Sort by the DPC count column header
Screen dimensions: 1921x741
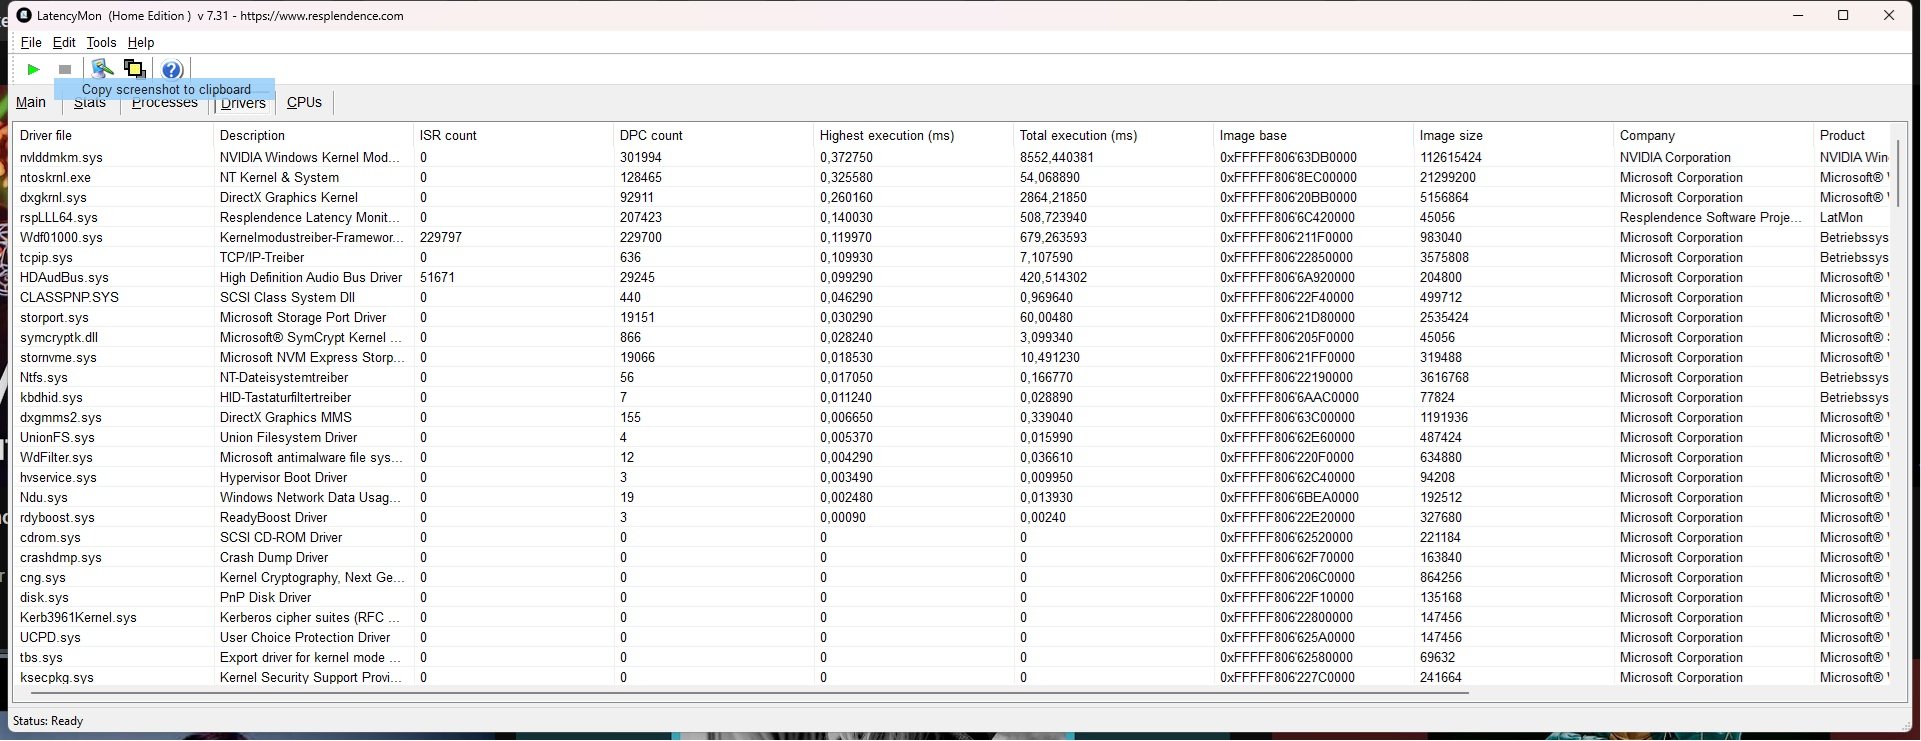(713, 135)
